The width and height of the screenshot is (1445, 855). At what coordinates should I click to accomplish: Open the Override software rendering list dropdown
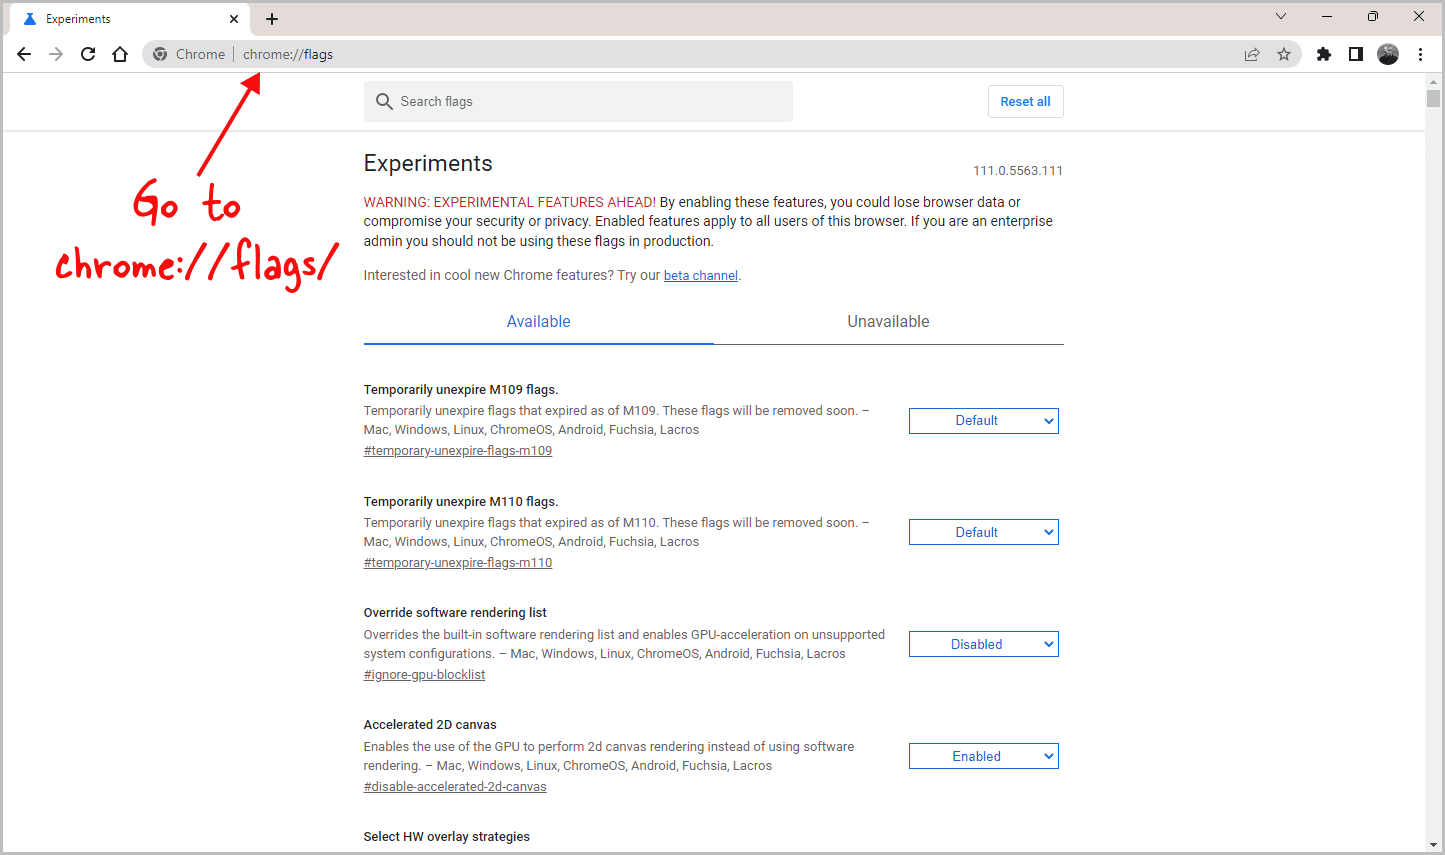point(983,643)
